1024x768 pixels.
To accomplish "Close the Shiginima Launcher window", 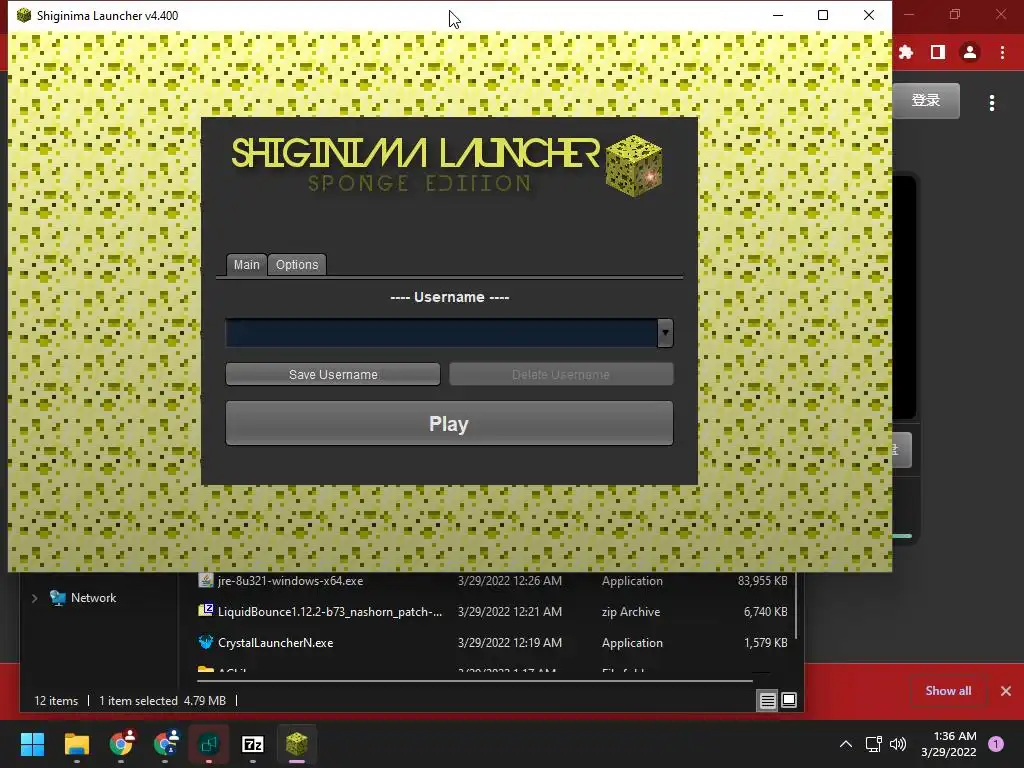I will click(869, 15).
